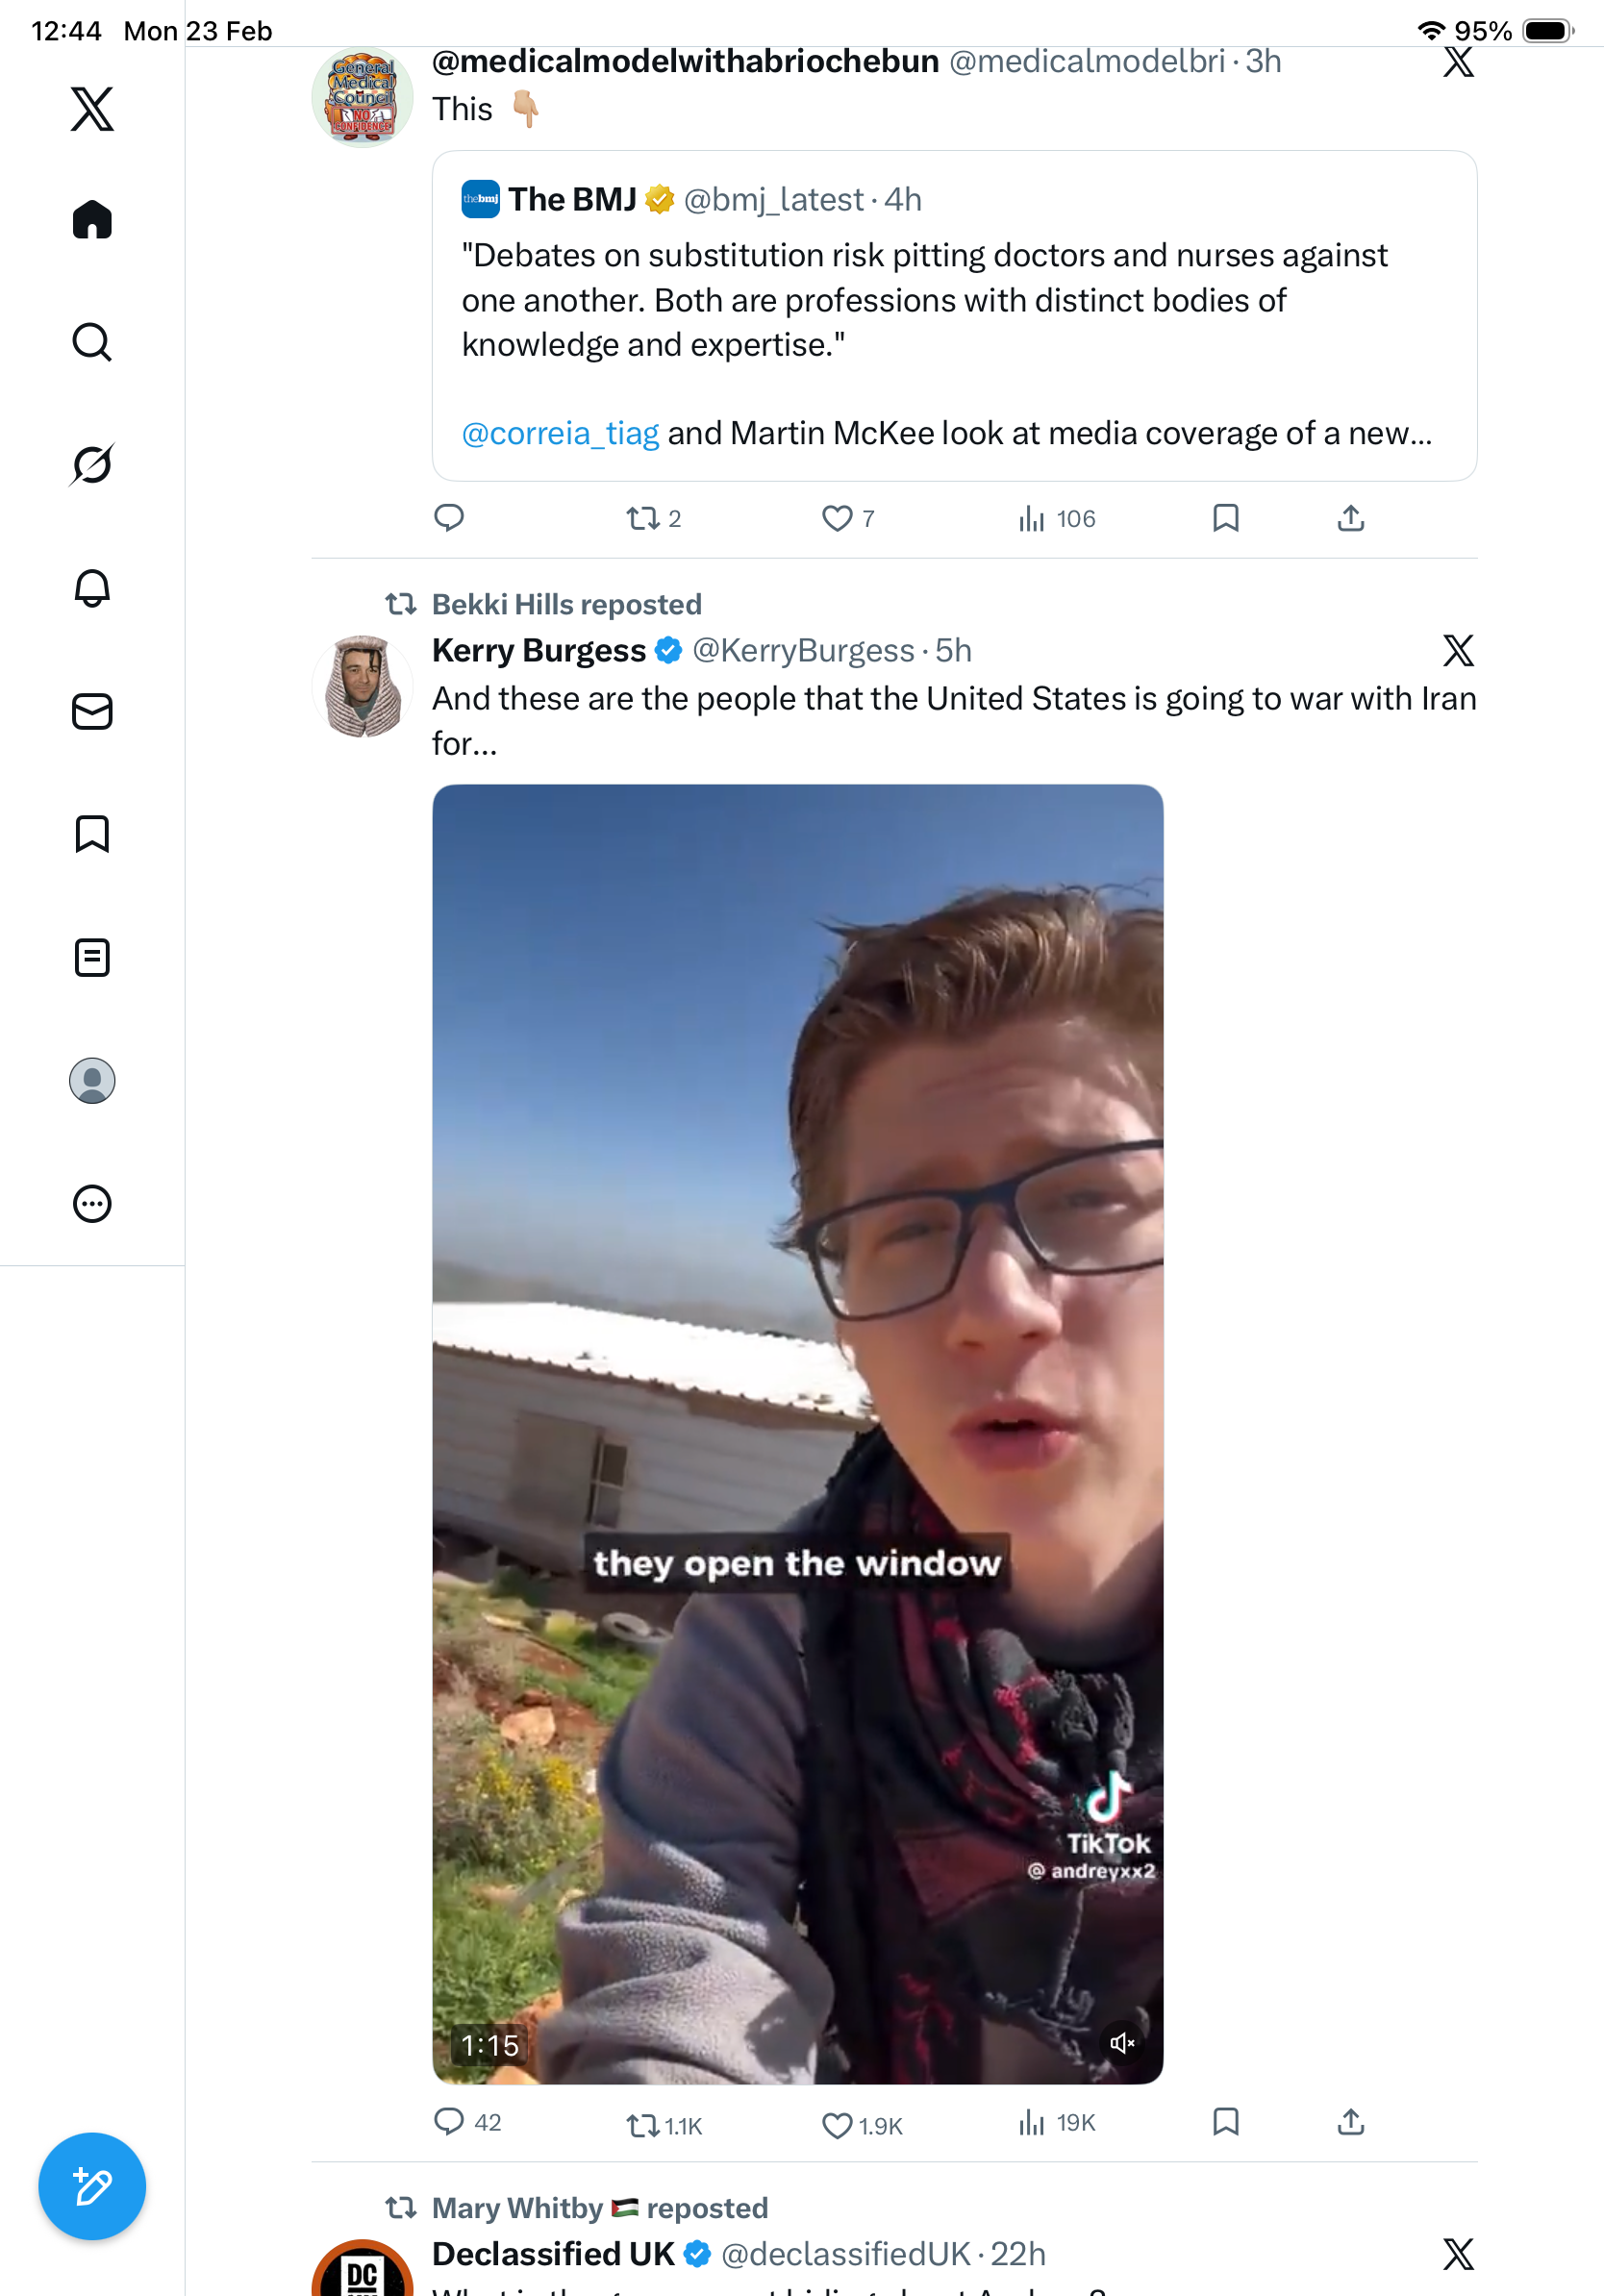Viewport: 1604px width, 2296px height.
Task: Bookmark the Kerry Burgess video post
Action: pos(1225,2121)
